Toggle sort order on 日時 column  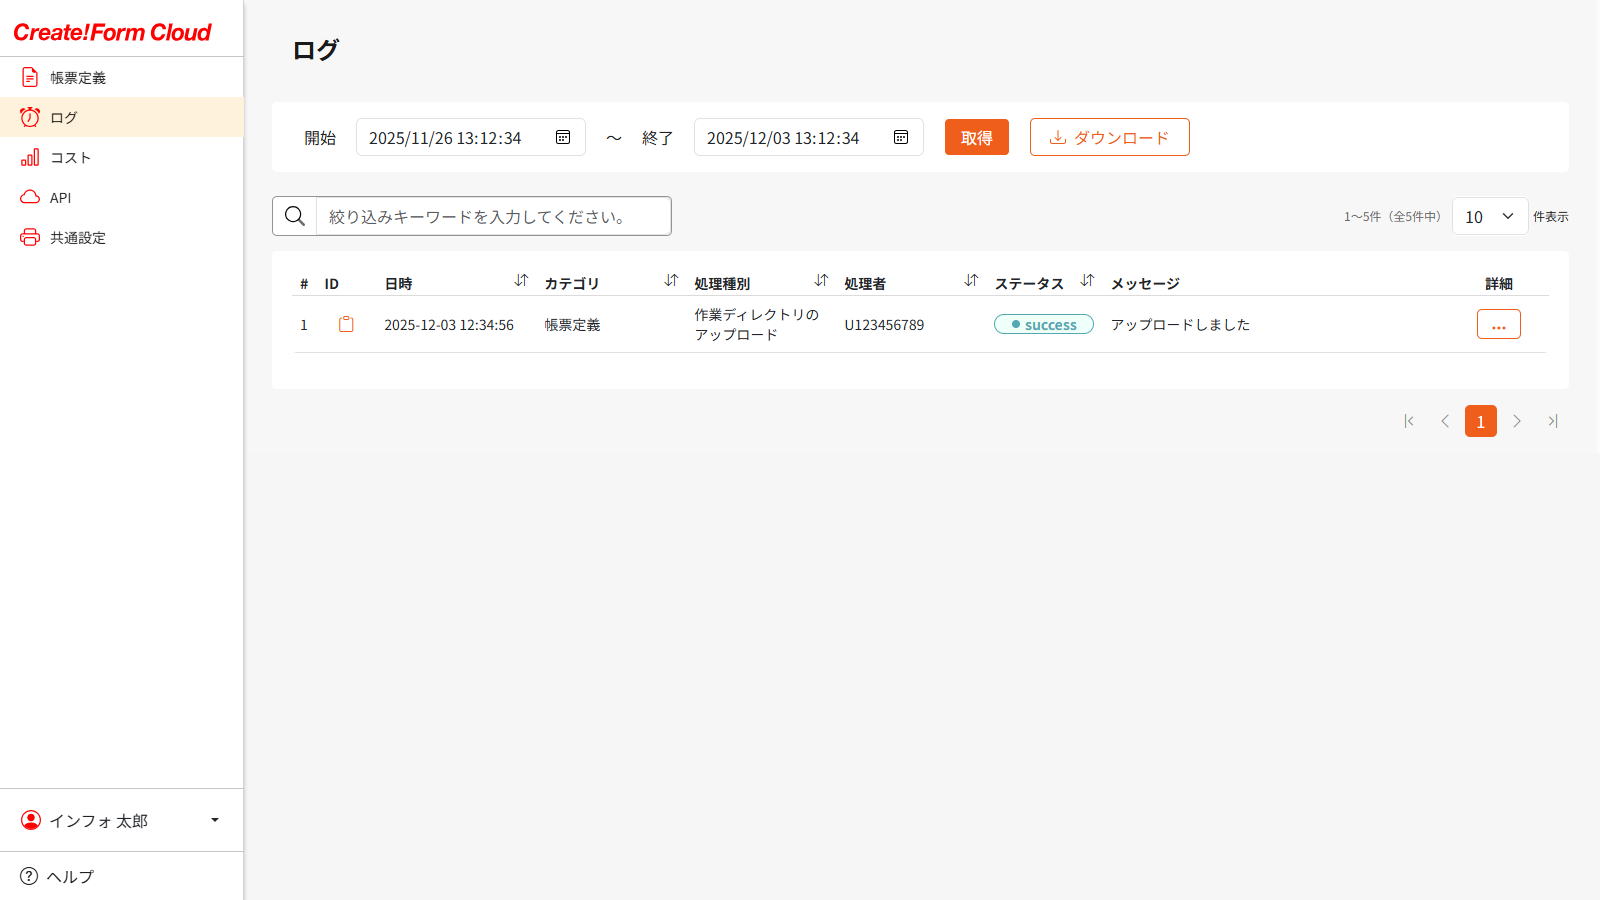521,281
